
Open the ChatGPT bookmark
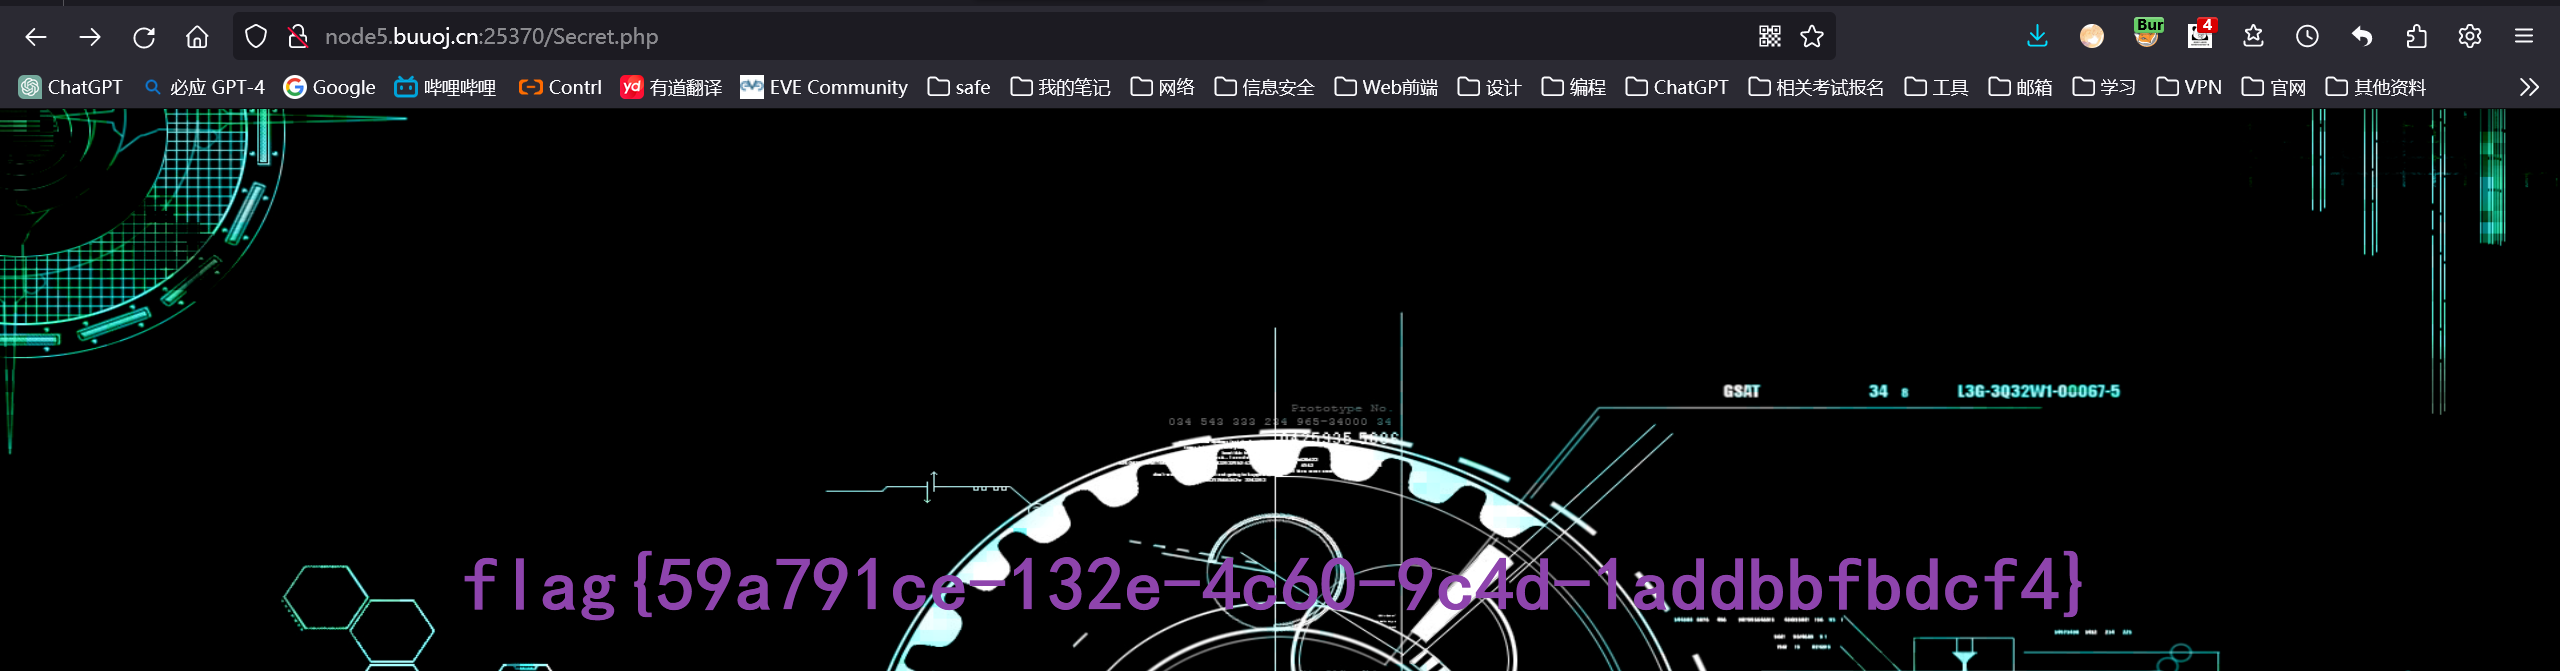pyautogui.click(x=71, y=88)
